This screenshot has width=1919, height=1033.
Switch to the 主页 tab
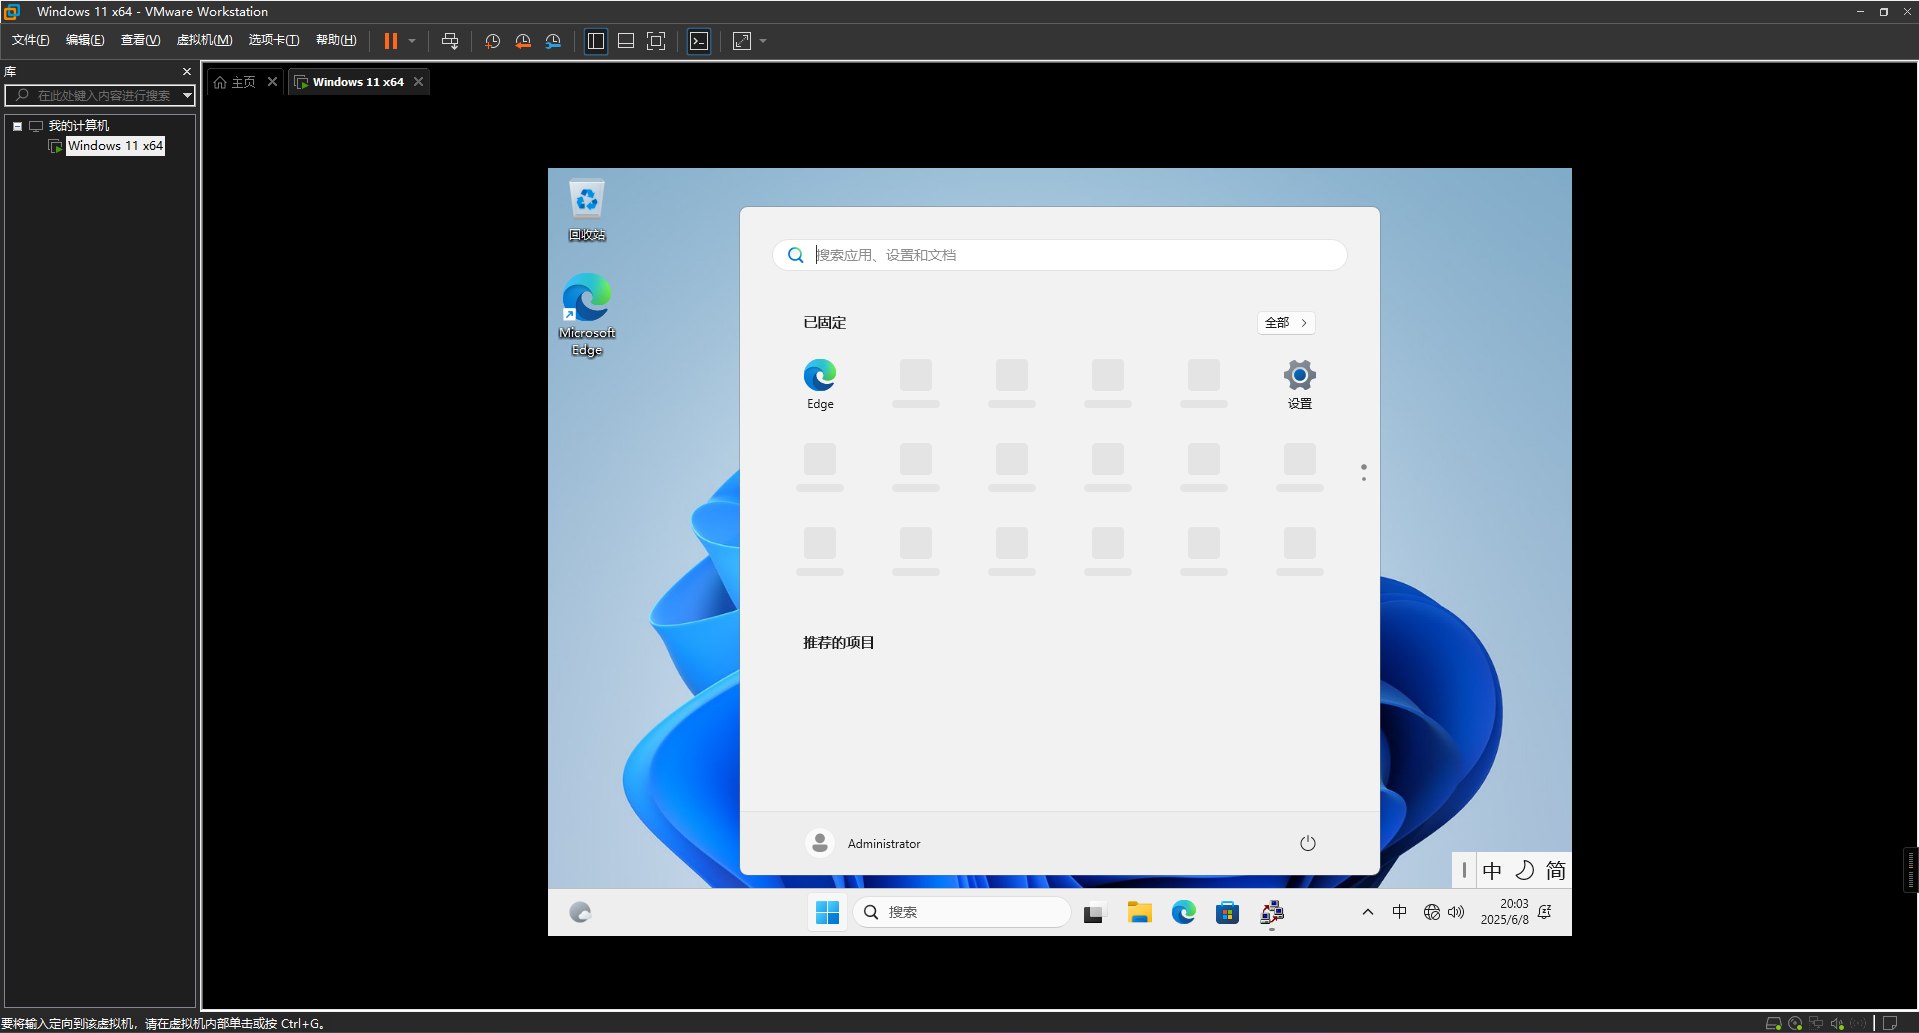(x=240, y=81)
